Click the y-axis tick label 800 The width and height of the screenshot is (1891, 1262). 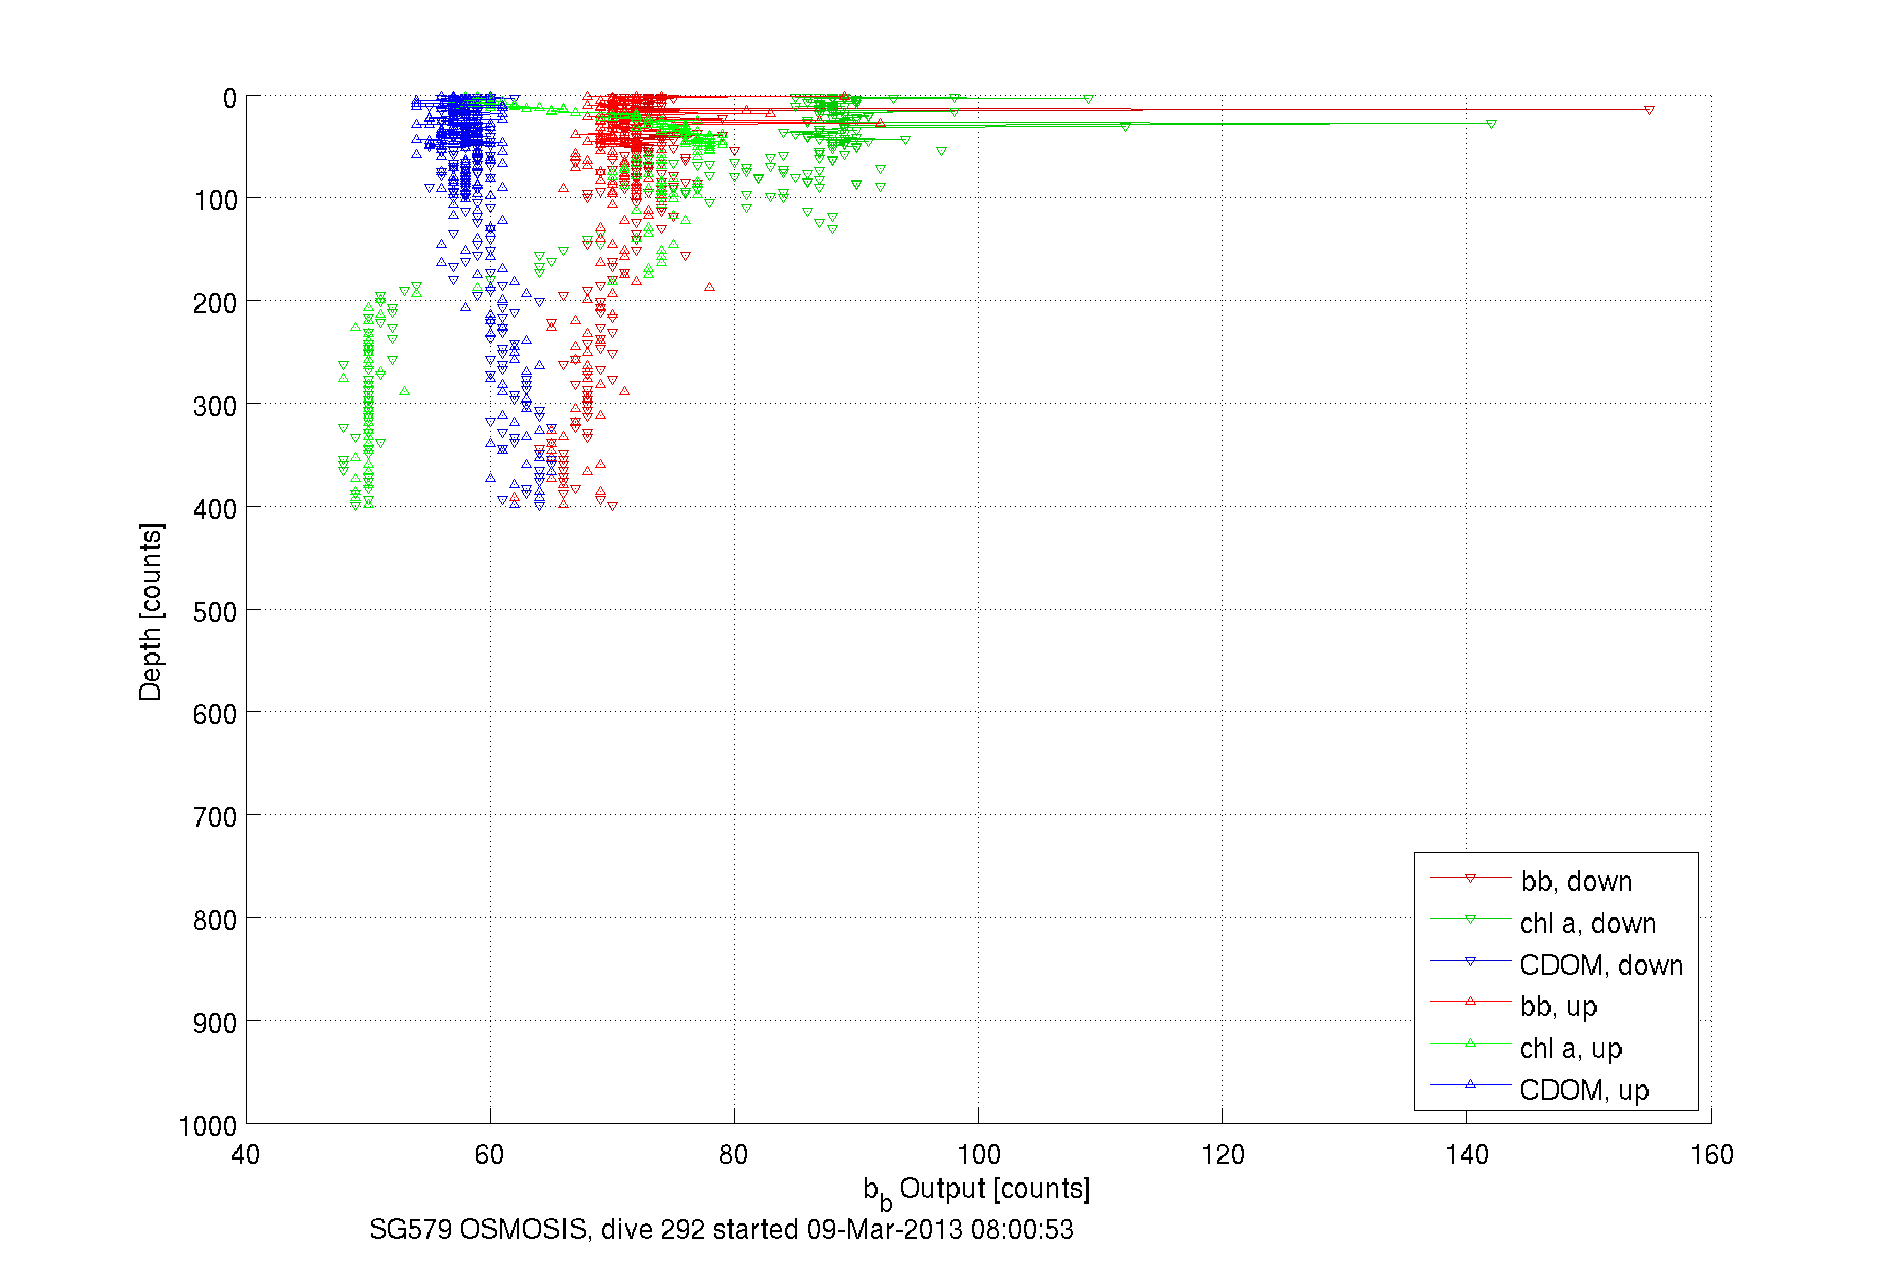pos(215,920)
